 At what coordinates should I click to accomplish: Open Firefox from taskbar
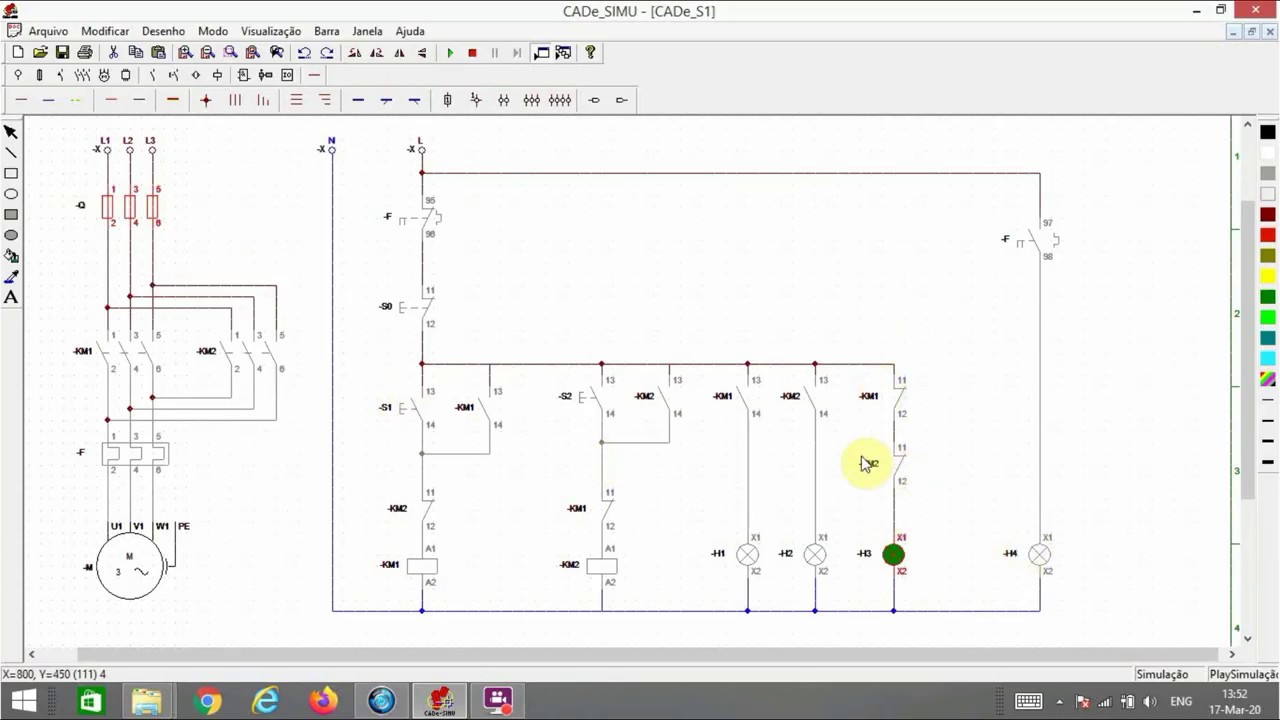[323, 701]
